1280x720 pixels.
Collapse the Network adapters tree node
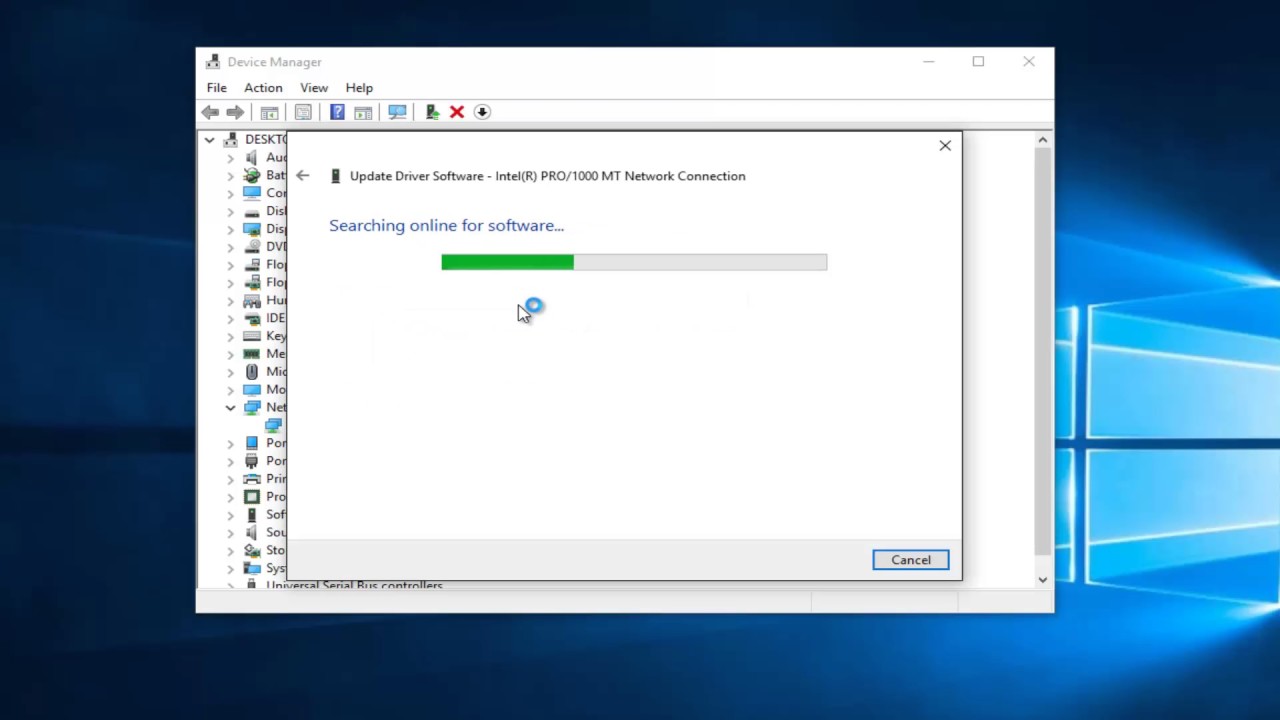pyautogui.click(x=230, y=407)
